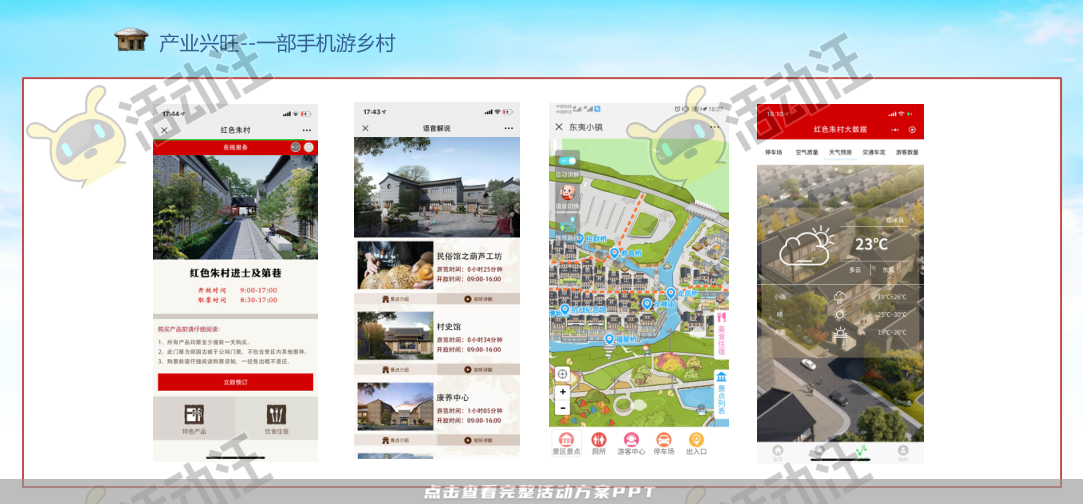Open the 美食住宿 pink side panel

click(x=721, y=330)
